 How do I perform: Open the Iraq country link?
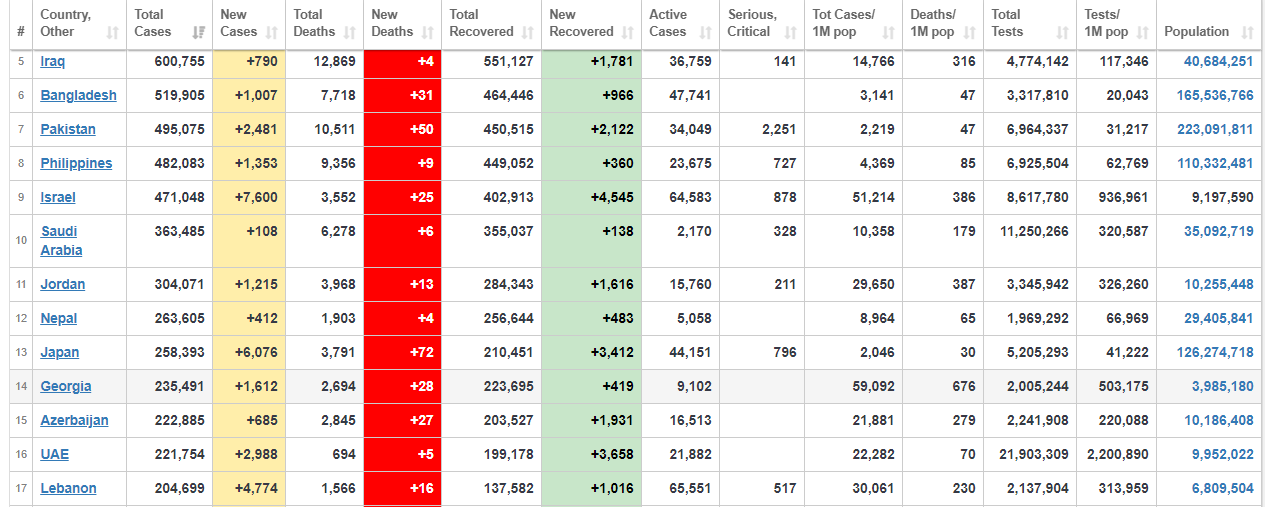click(x=53, y=61)
